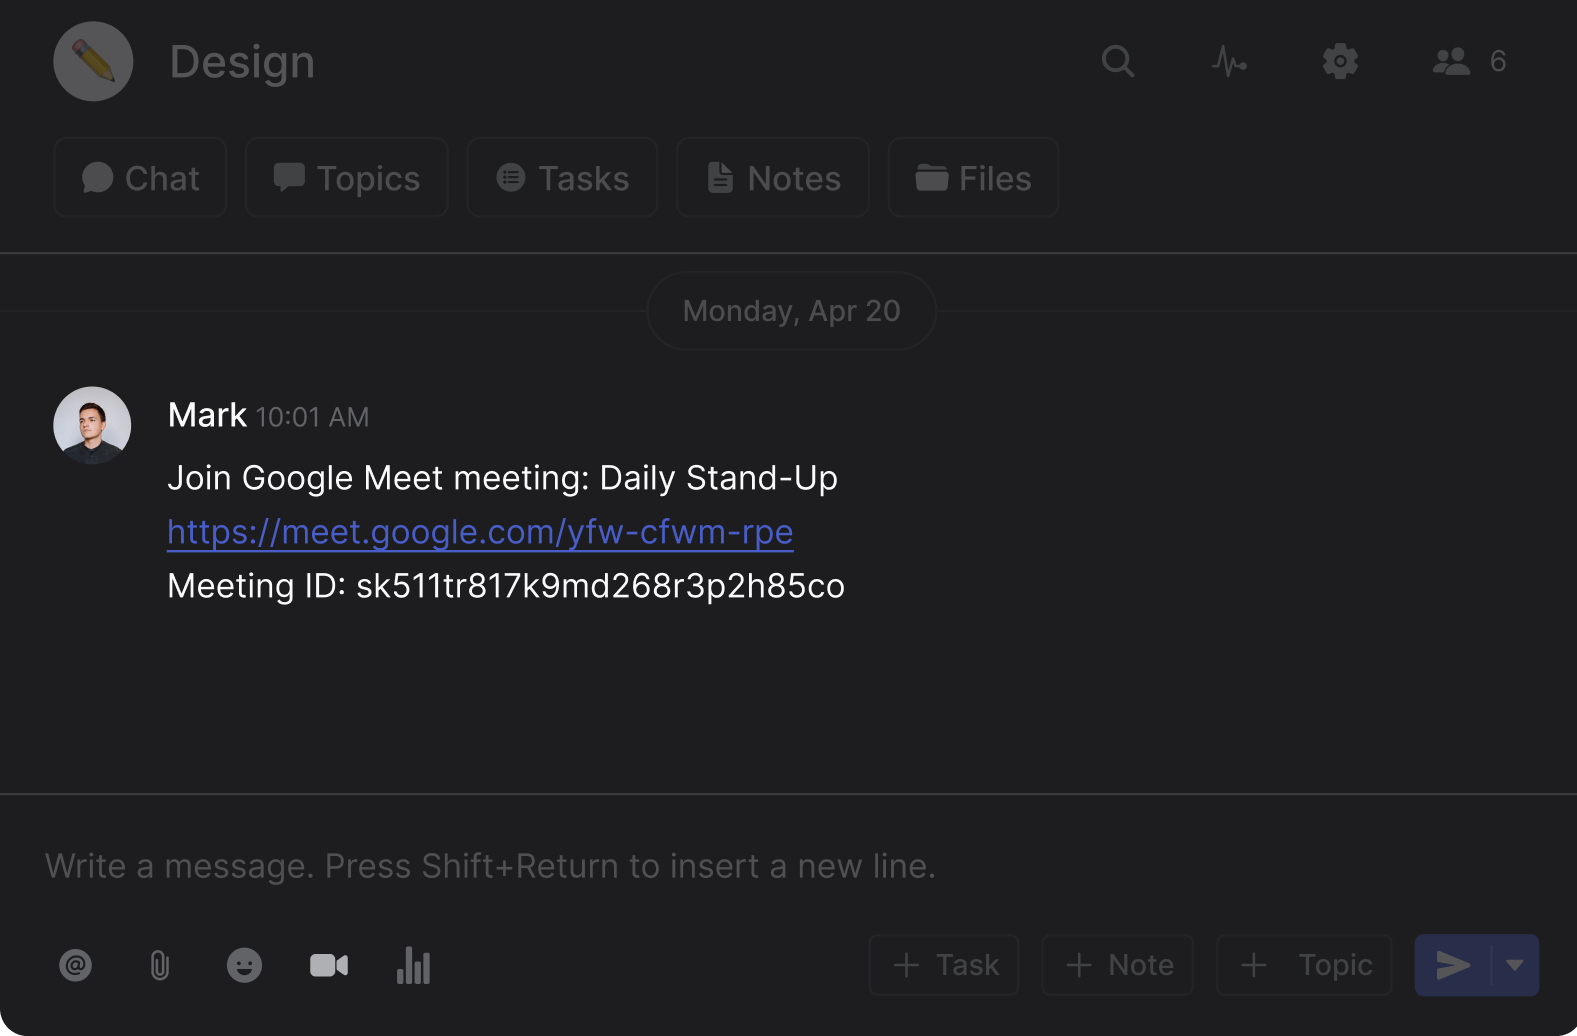Screen dimensions: 1577x1036
Task: Insert a mention with the @ icon
Action: click(76, 965)
